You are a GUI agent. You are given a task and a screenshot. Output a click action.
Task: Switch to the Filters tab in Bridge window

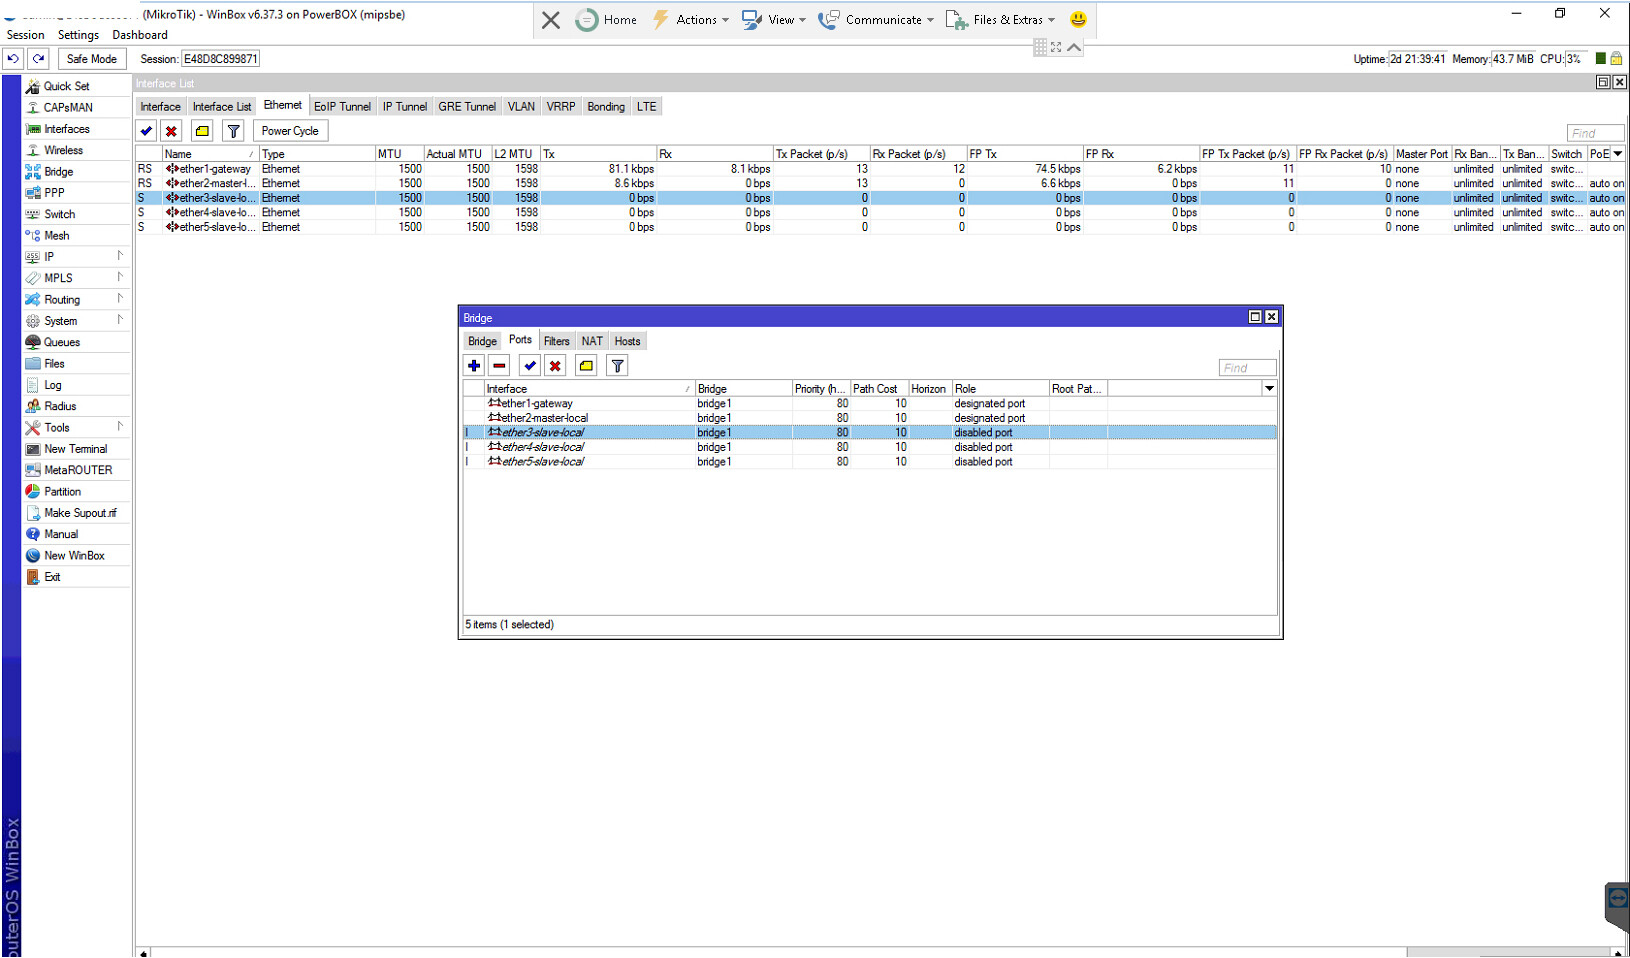(x=556, y=341)
